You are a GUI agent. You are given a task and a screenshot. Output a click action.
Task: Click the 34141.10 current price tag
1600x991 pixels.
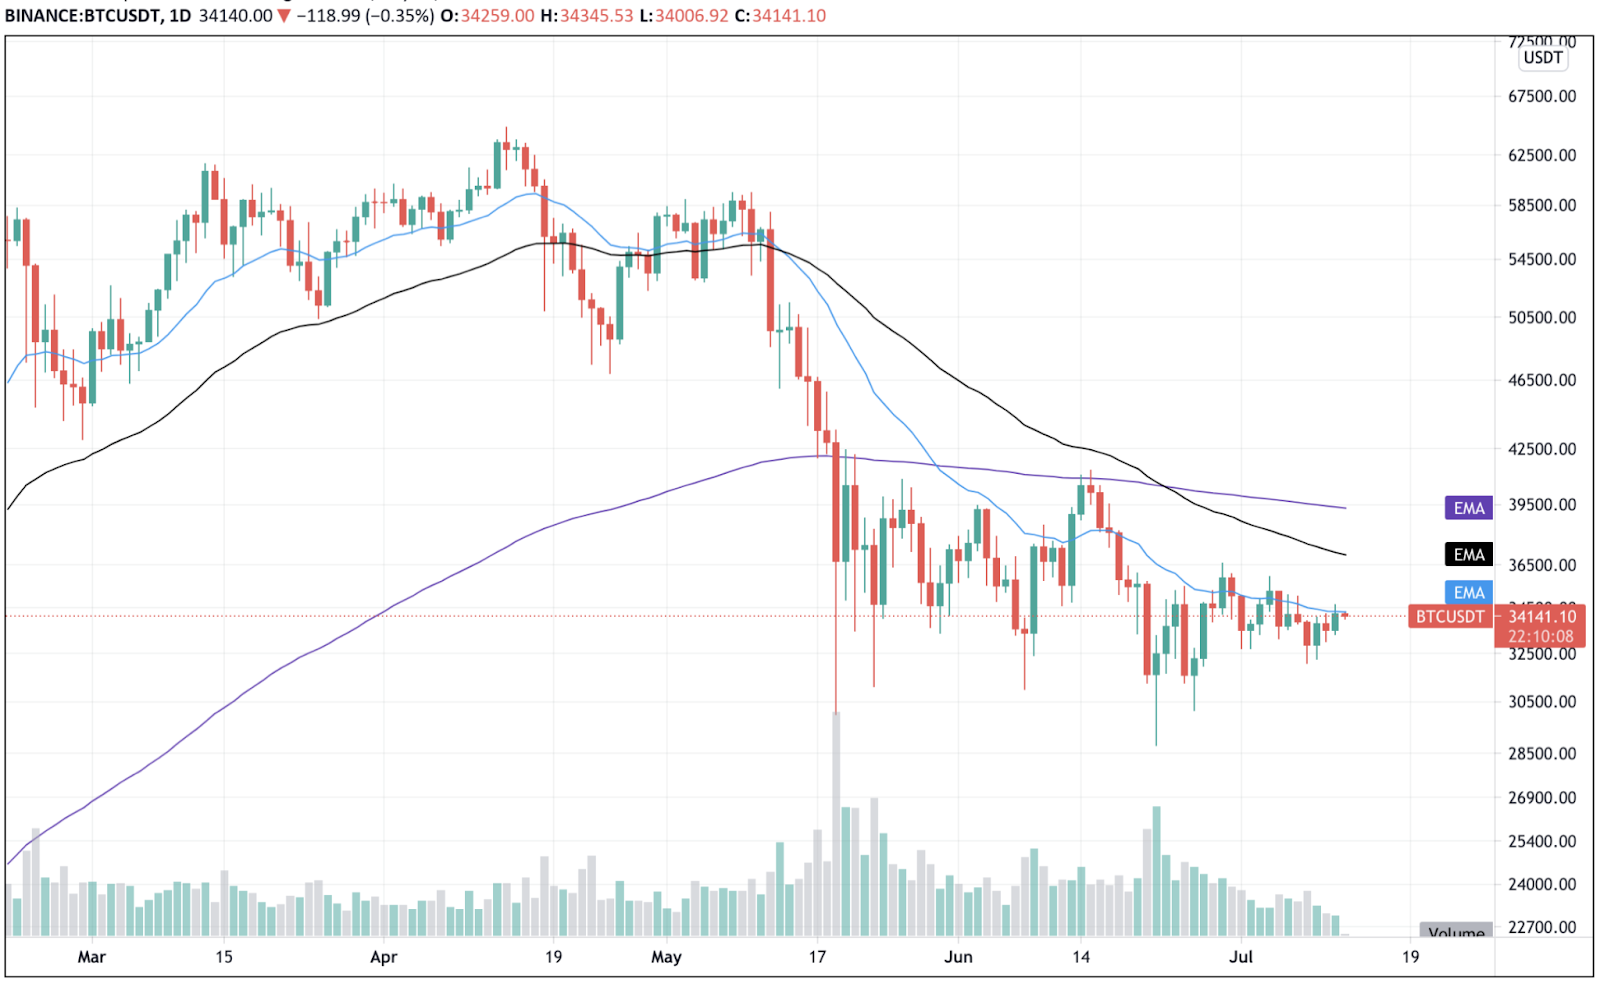(x=1542, y=616)
